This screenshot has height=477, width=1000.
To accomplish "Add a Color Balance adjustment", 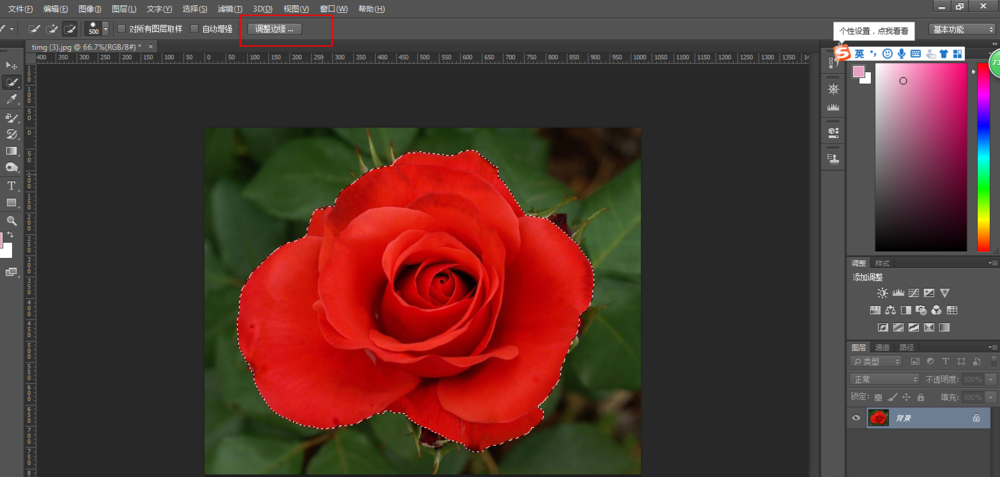I will coord(890,310).
